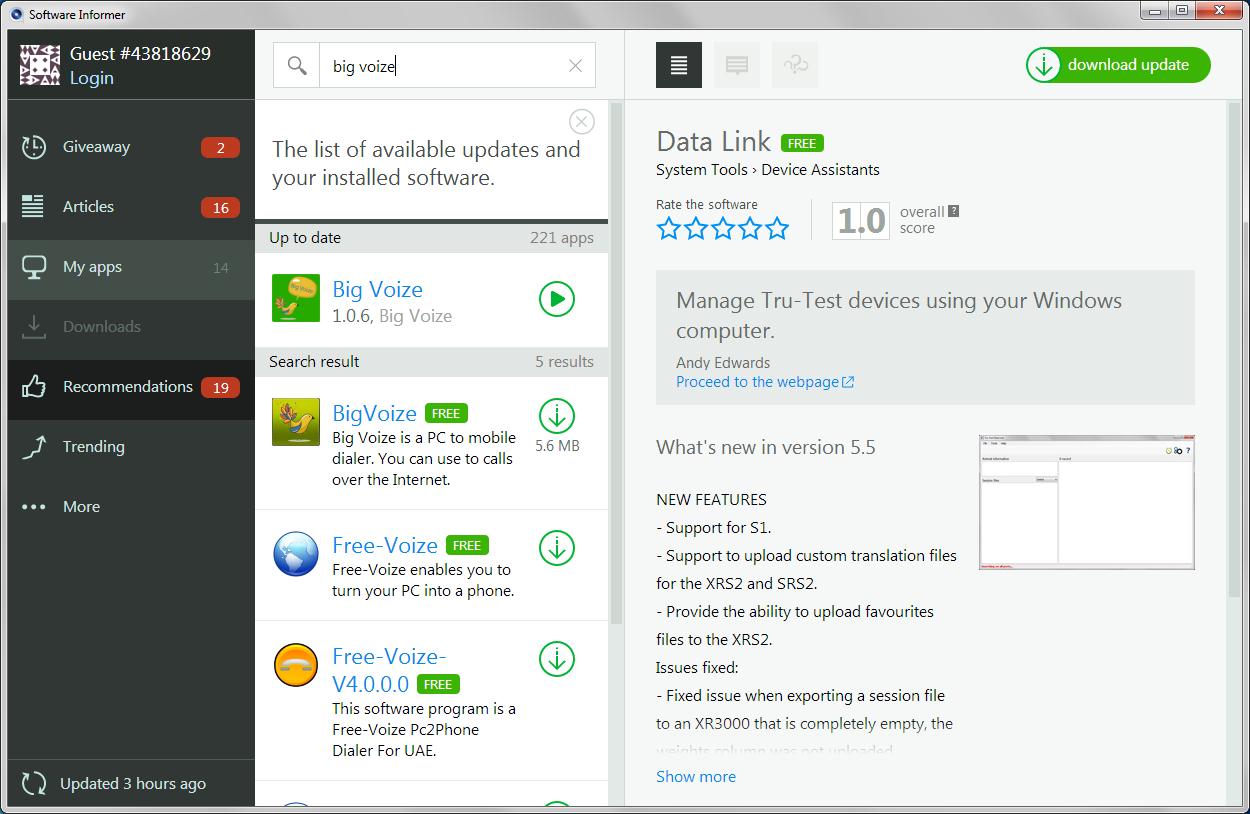Download Free-Voize via green arrow icon
Screen dimensions: 1250x814
pyautogui.click(x=556, y=547)
